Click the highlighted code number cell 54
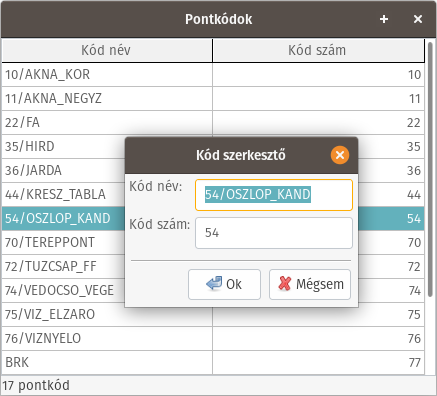This screenshot has height=396, width=437. (391, 219)
